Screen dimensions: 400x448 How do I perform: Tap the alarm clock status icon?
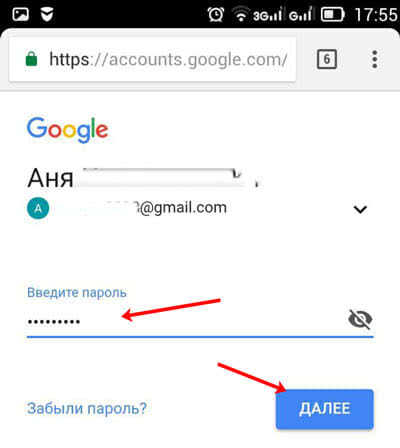(x=216, y=14)
